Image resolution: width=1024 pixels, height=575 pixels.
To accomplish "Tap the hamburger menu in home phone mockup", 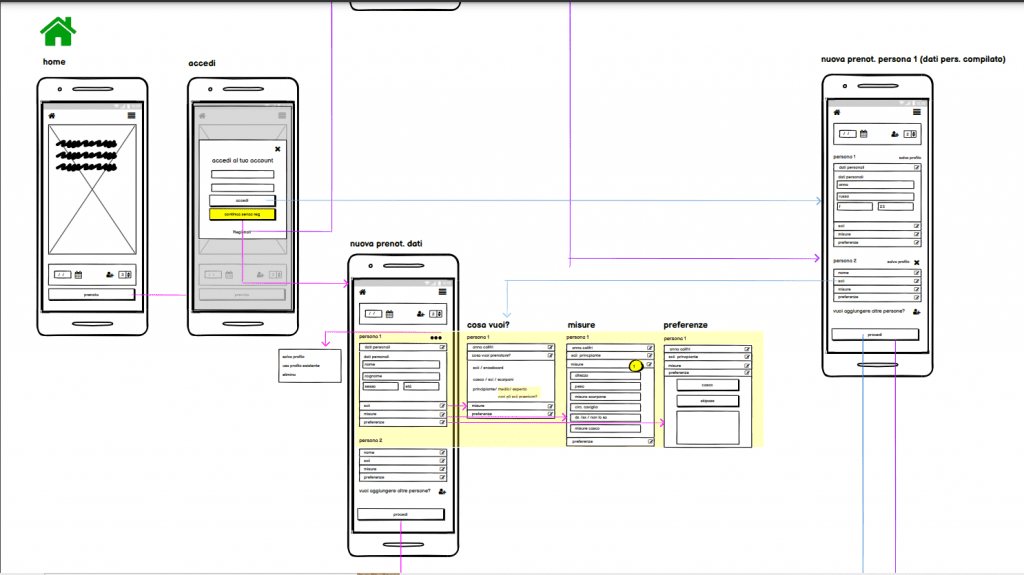I will pyautogui.click(x=131, y=116).
